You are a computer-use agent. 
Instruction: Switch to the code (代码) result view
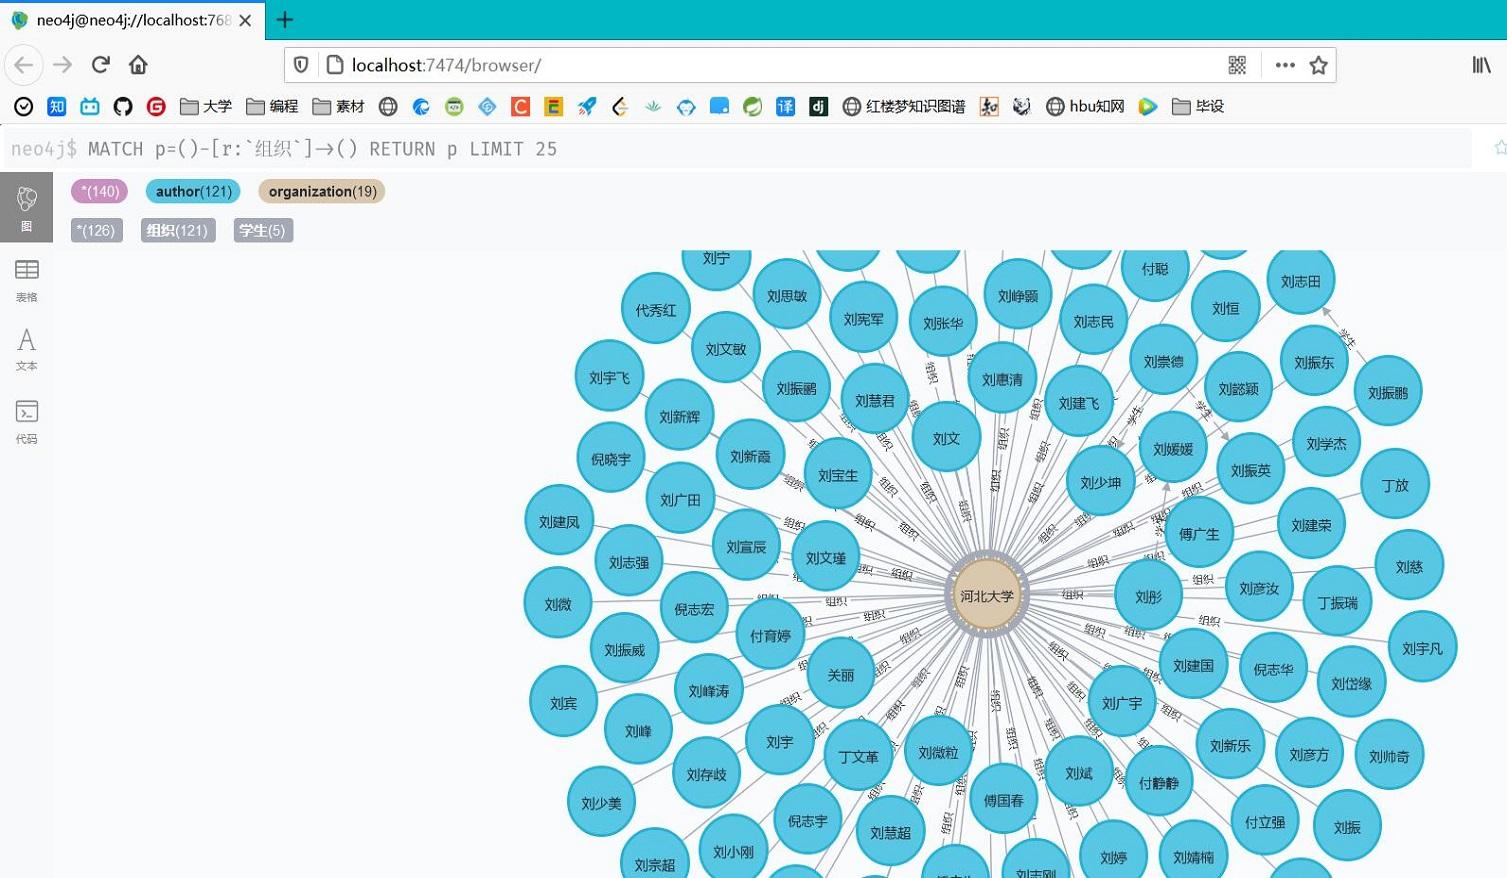click(27, 421)
